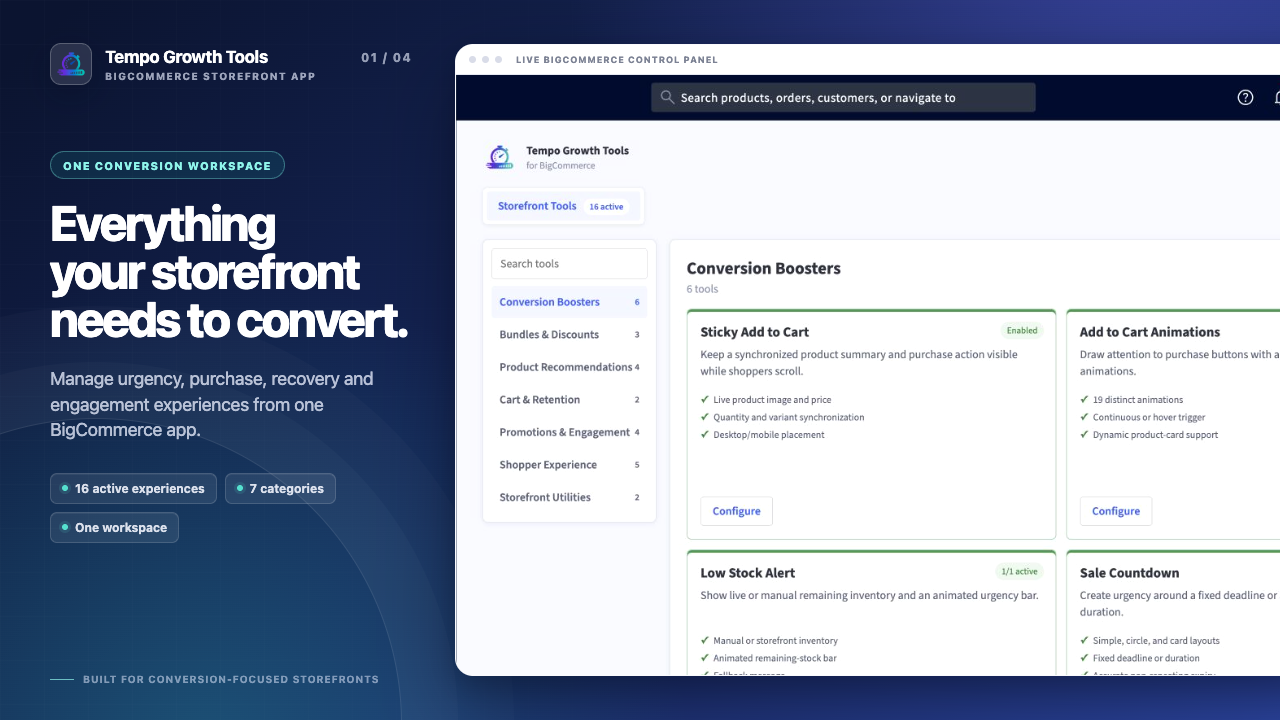Select Conversion Boosters category

click(569, 302)
